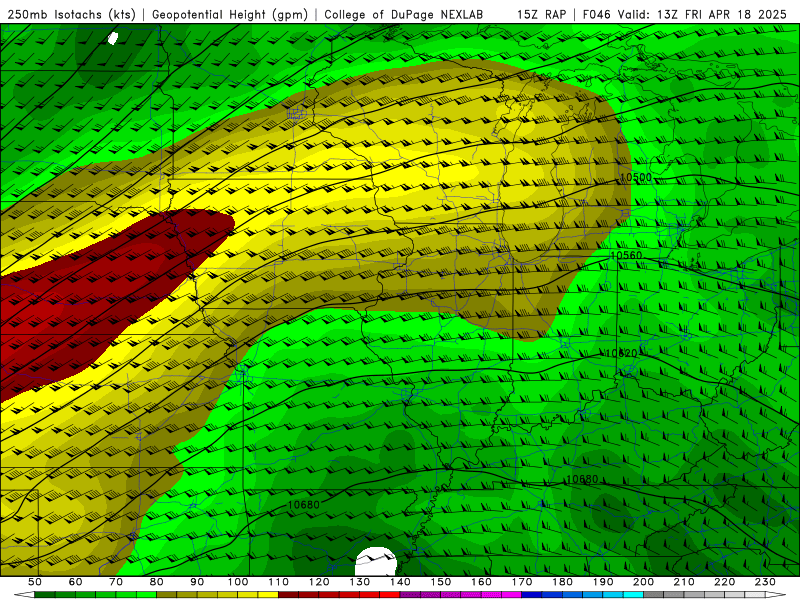Click the "250mb Isotachs (kts)" title text
Viewport: 800px width, 600px height.
coord(72,15)
